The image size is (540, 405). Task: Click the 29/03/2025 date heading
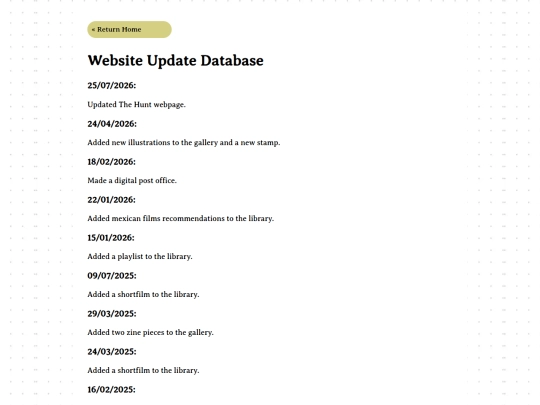tap(112, 314)
